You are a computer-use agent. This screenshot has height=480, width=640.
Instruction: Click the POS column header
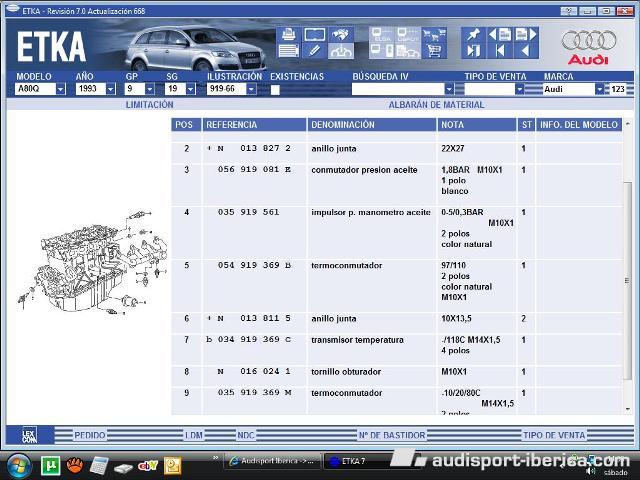[186, 125]
